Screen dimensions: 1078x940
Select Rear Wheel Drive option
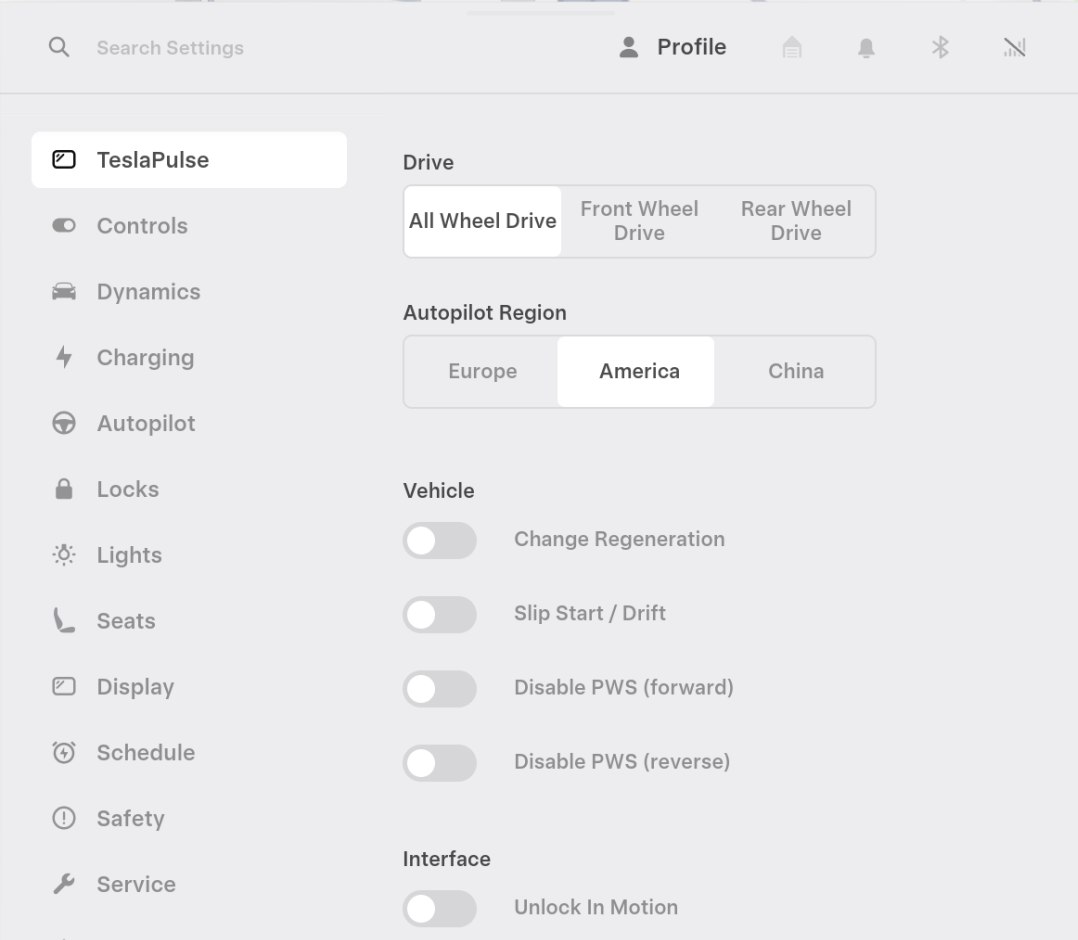tap(796, 221)
